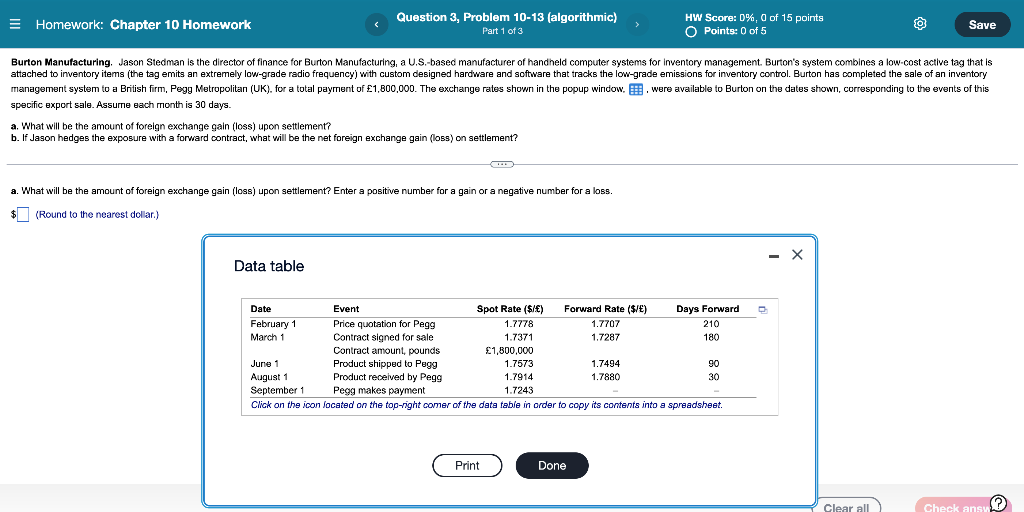Select the June 1 date cell
The image size is (1024, 512).
265,364
